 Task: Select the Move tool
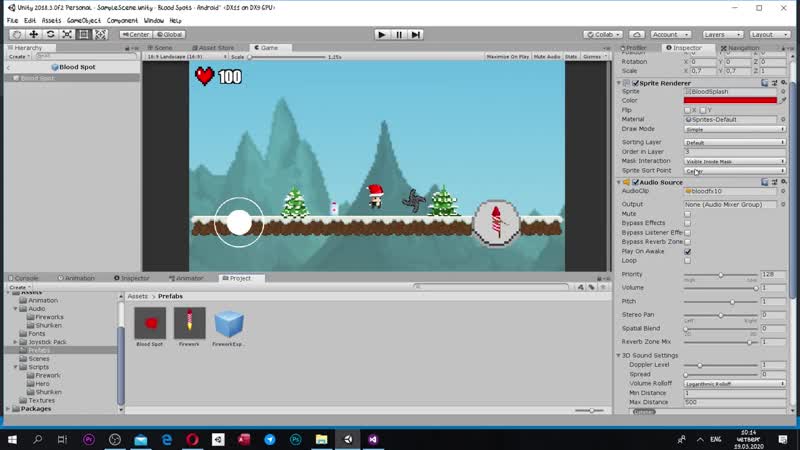(34, 34)
